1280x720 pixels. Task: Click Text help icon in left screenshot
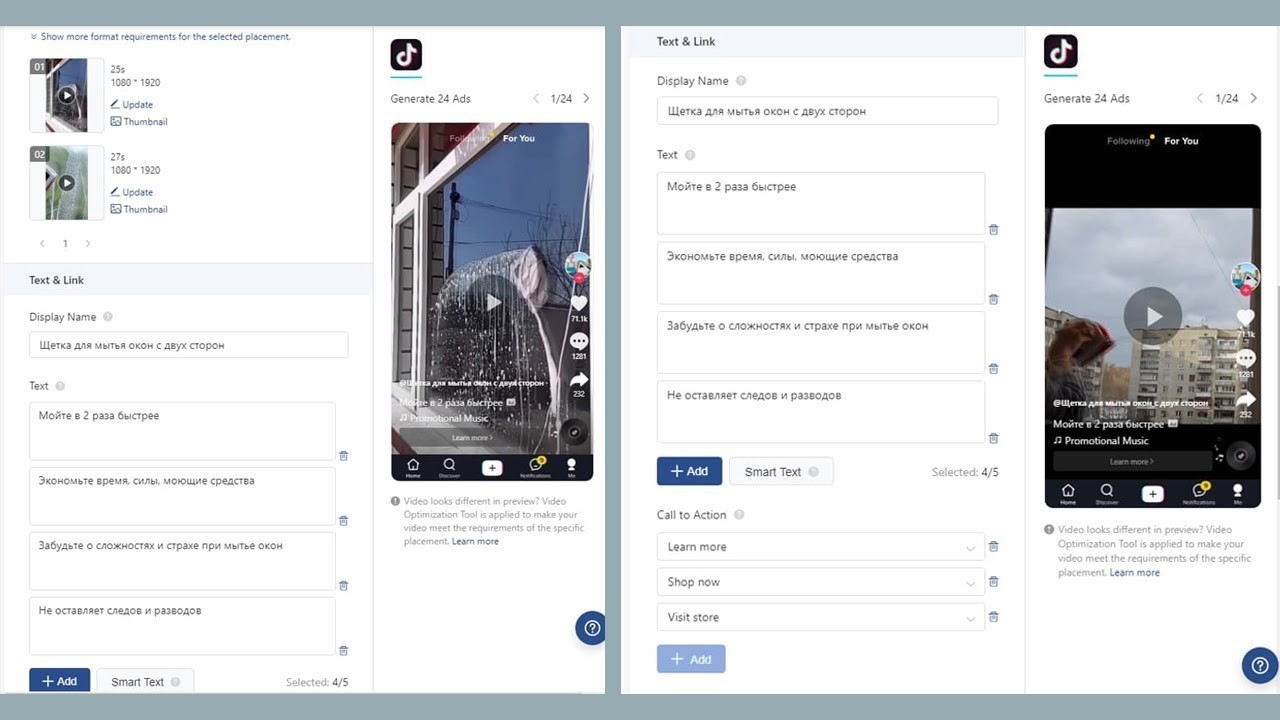(60, 386)
